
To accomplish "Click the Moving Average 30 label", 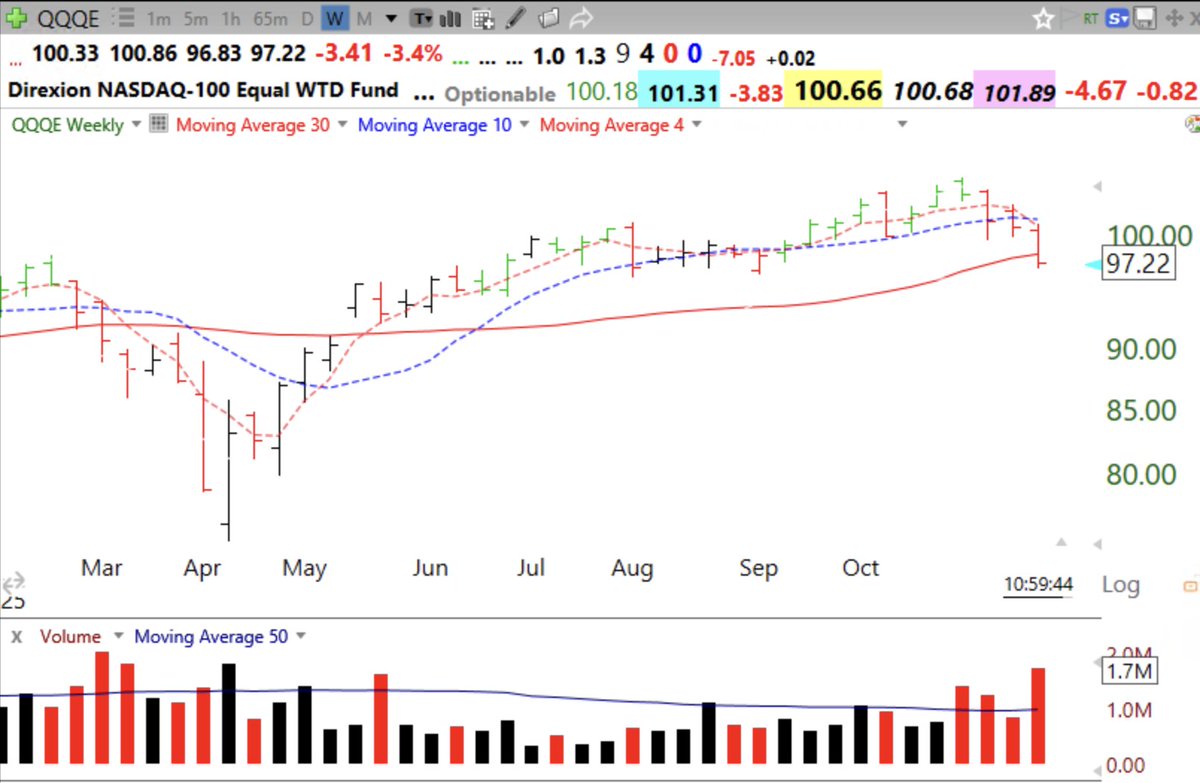I will coord(253,124).
